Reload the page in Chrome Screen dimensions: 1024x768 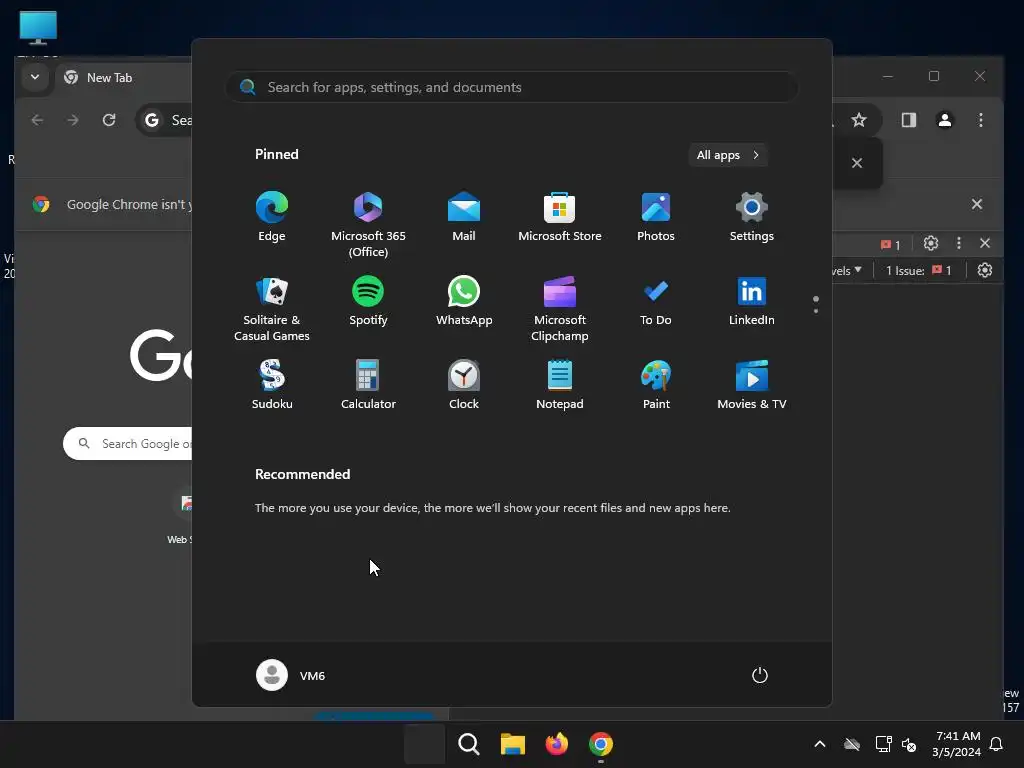[109, 120]
